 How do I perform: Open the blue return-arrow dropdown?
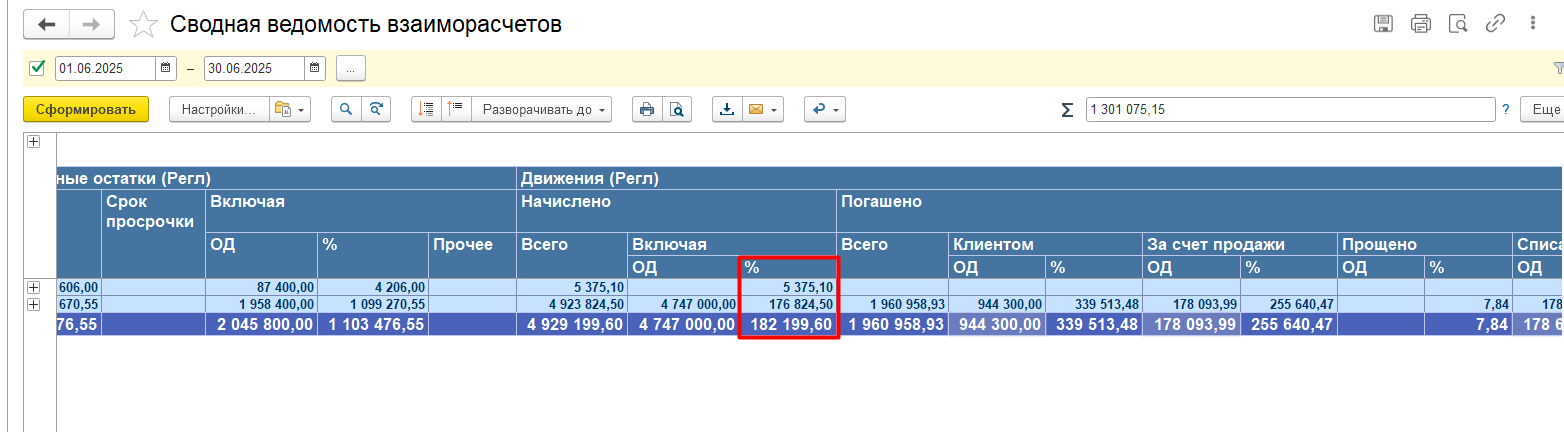[825, 109]
